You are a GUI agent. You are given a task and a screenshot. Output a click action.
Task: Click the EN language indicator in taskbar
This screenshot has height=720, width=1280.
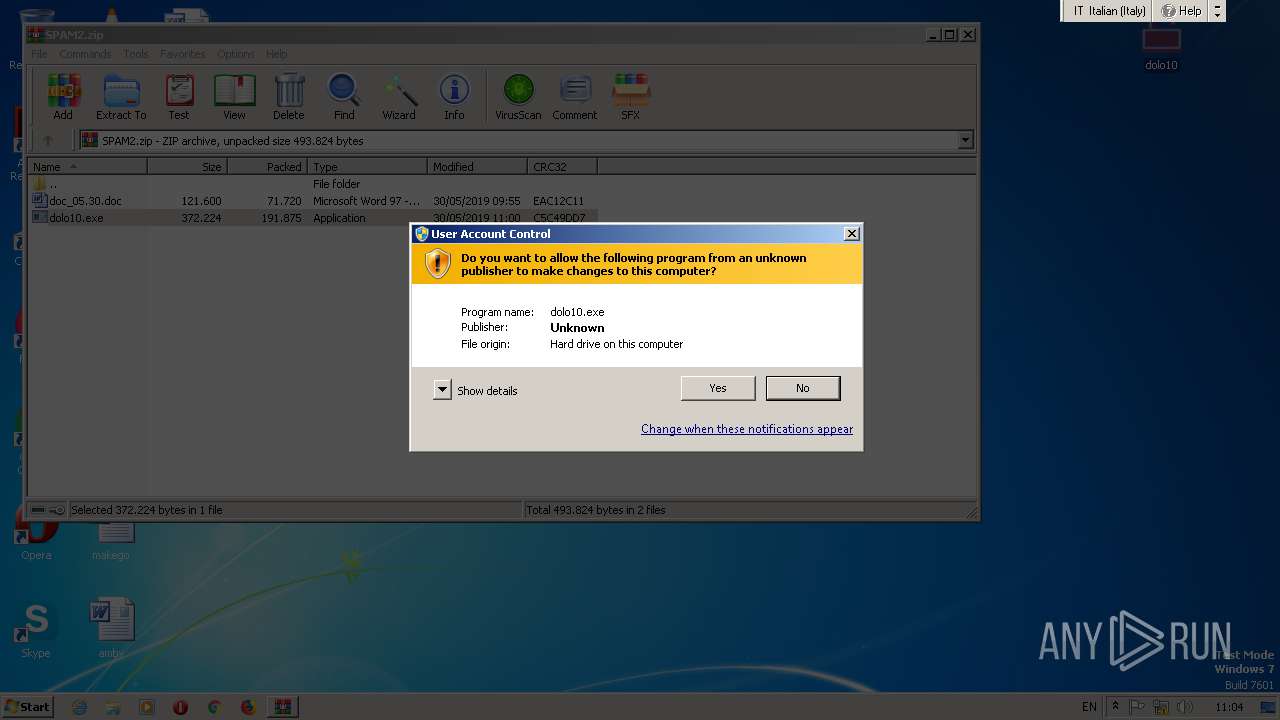(x=1089, y=707)
